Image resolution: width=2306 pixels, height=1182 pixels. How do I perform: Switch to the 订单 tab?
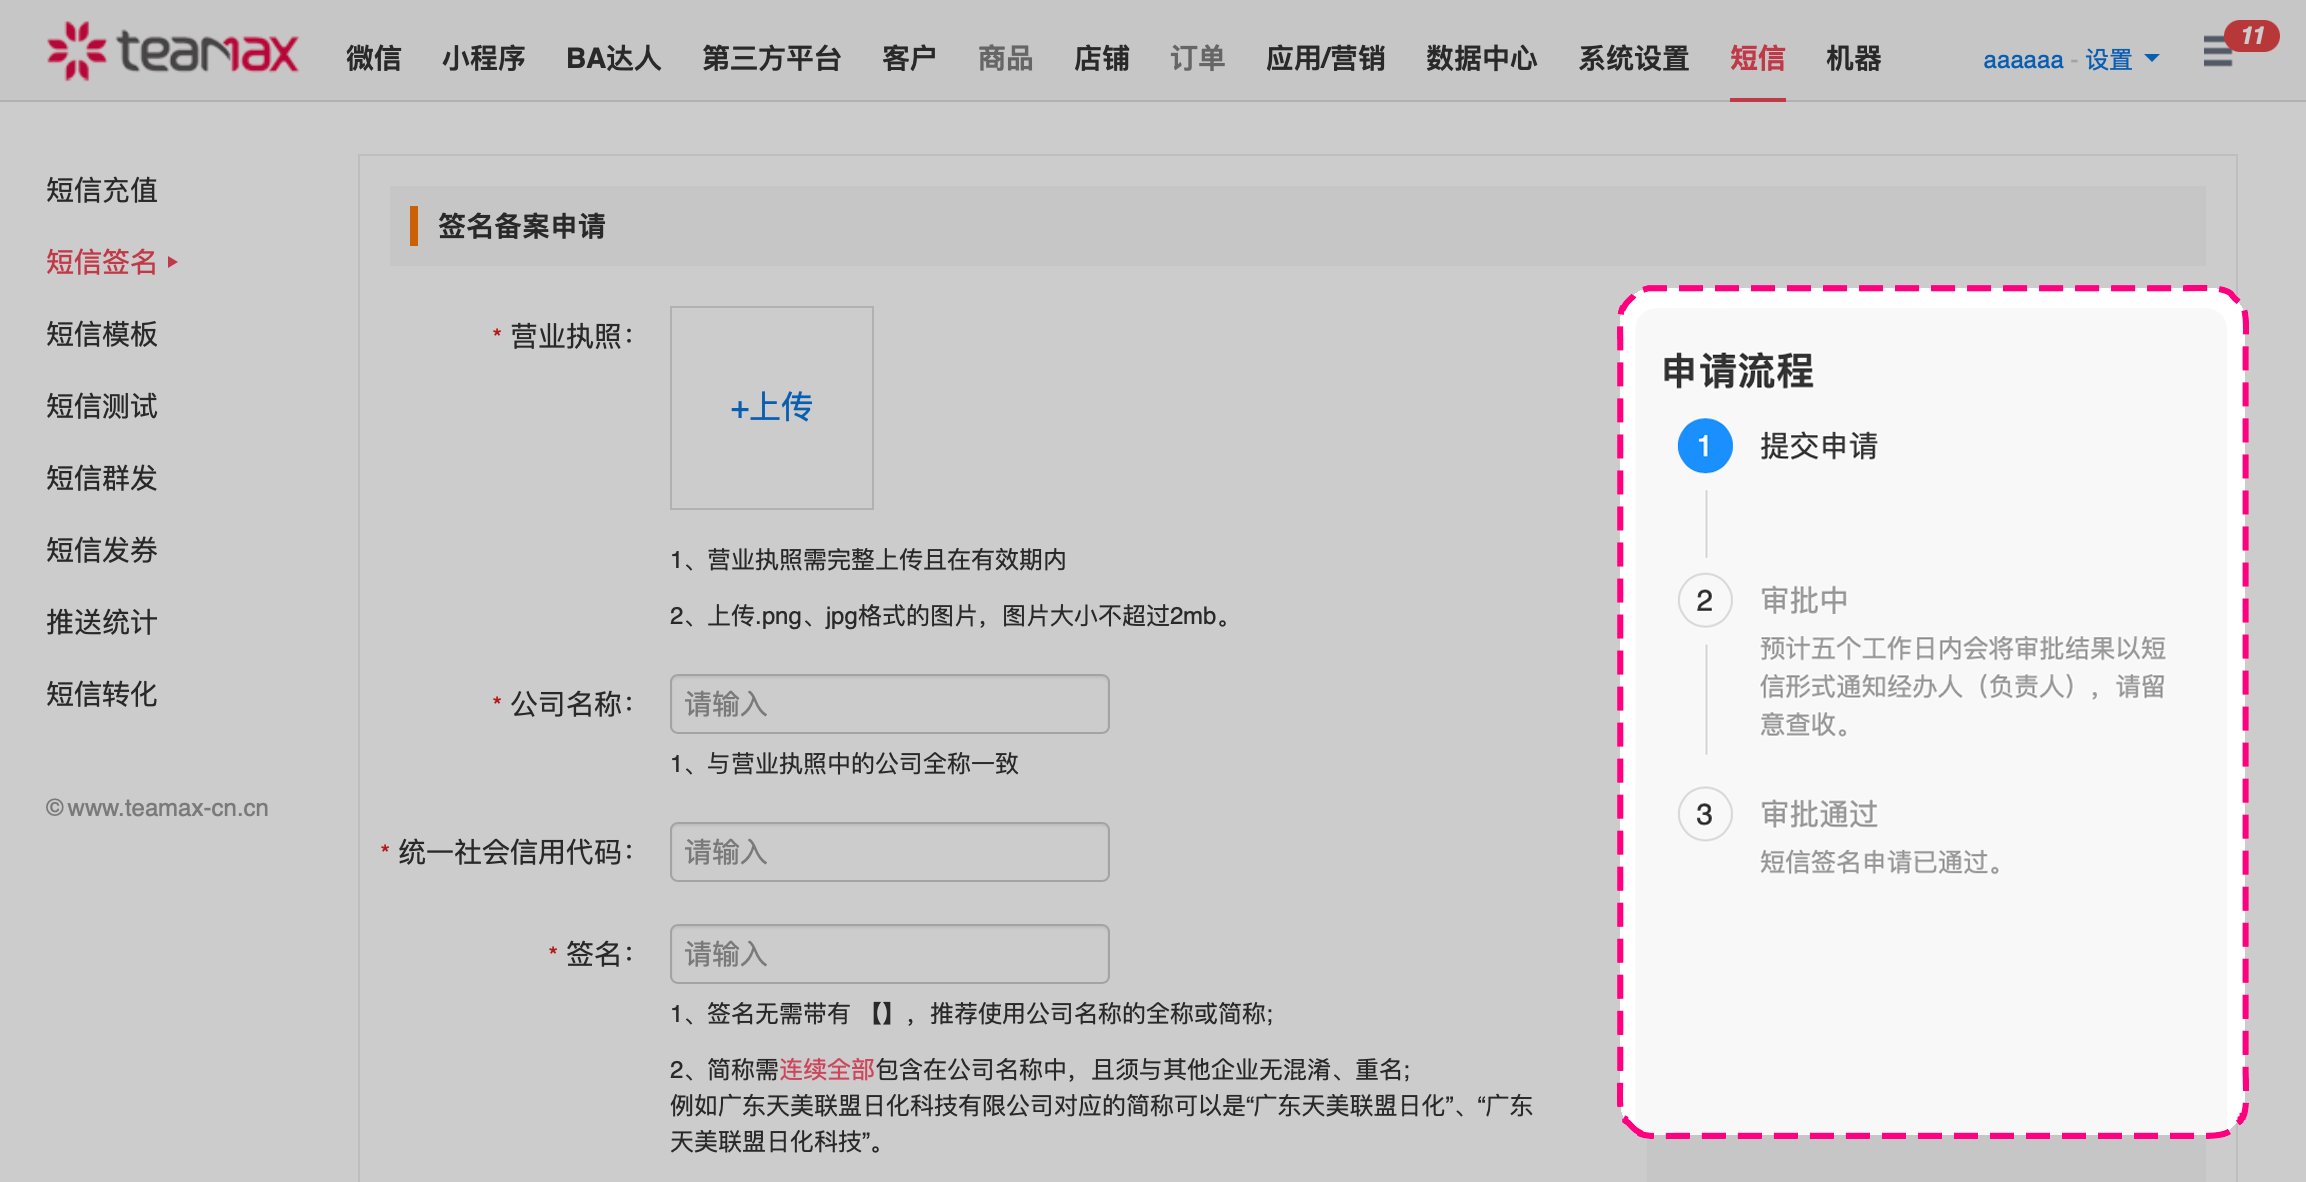click(1198, 59)
